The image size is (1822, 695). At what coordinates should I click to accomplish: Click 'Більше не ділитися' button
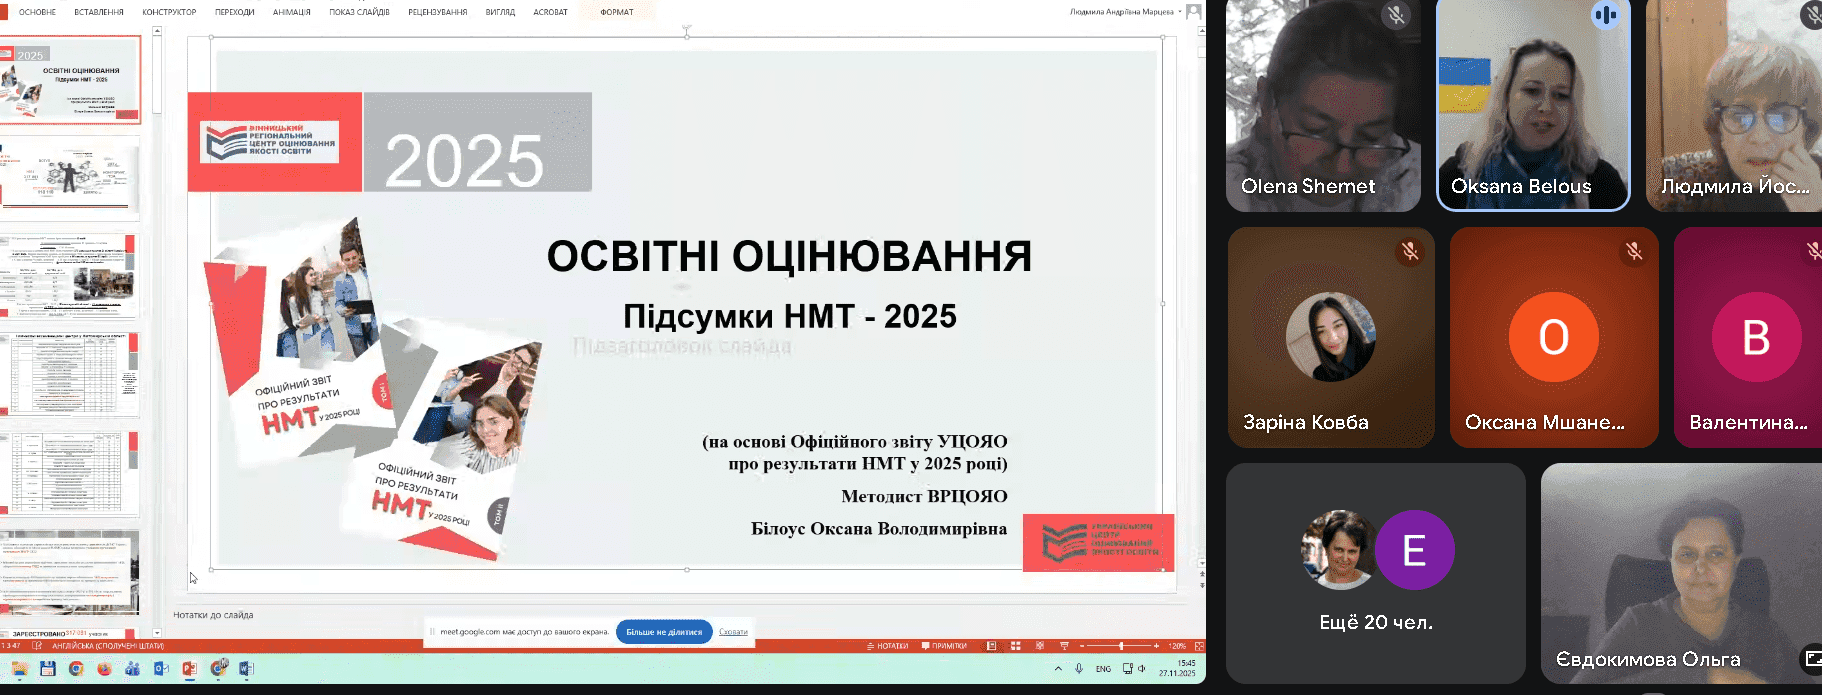click(664, 632)
